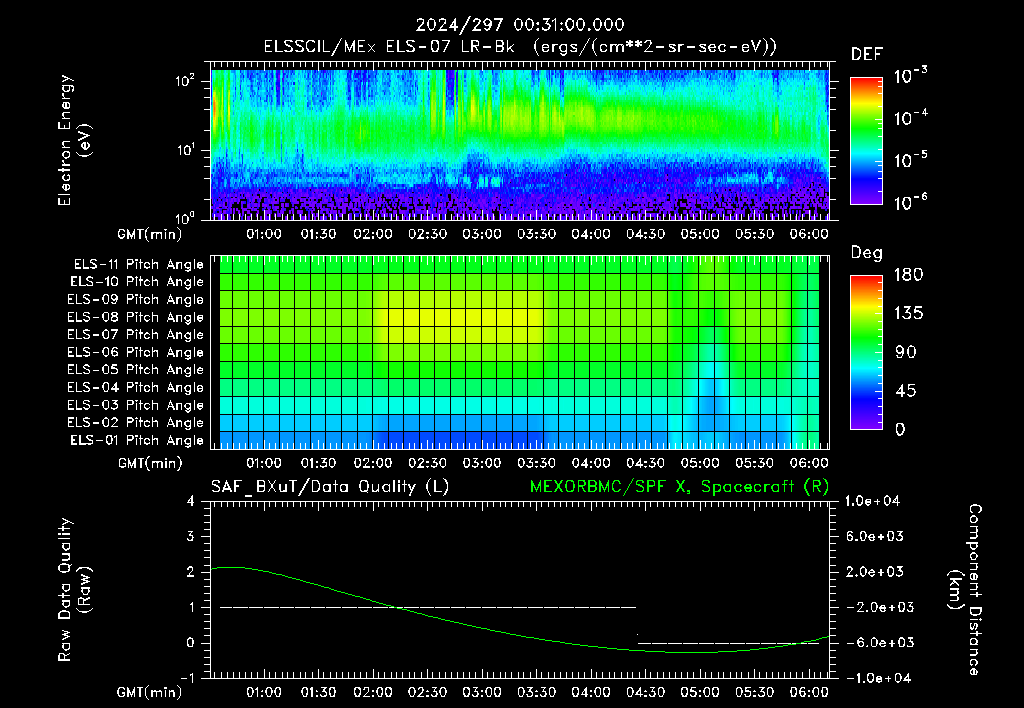Image resolution: width=1024 pixels, height=708 pixels.
Task: Click the 1.0e+04 right axis value
Action: 872,501
